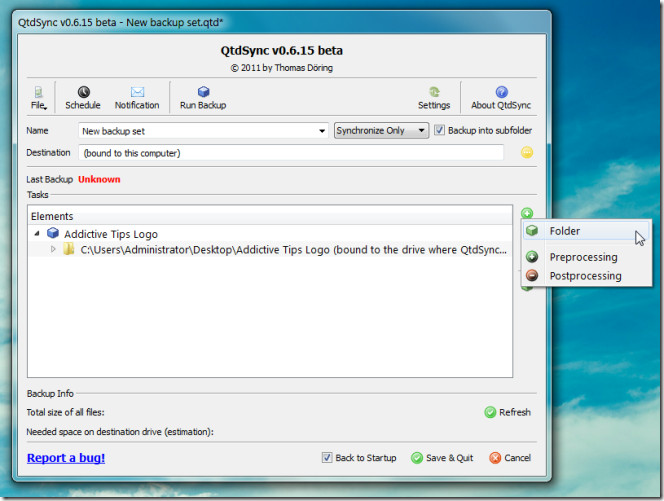The height and width of the screenshot is (501, 664).
Task: Expand the C:\Users\Administrator path node
Action: click(53, 249)
